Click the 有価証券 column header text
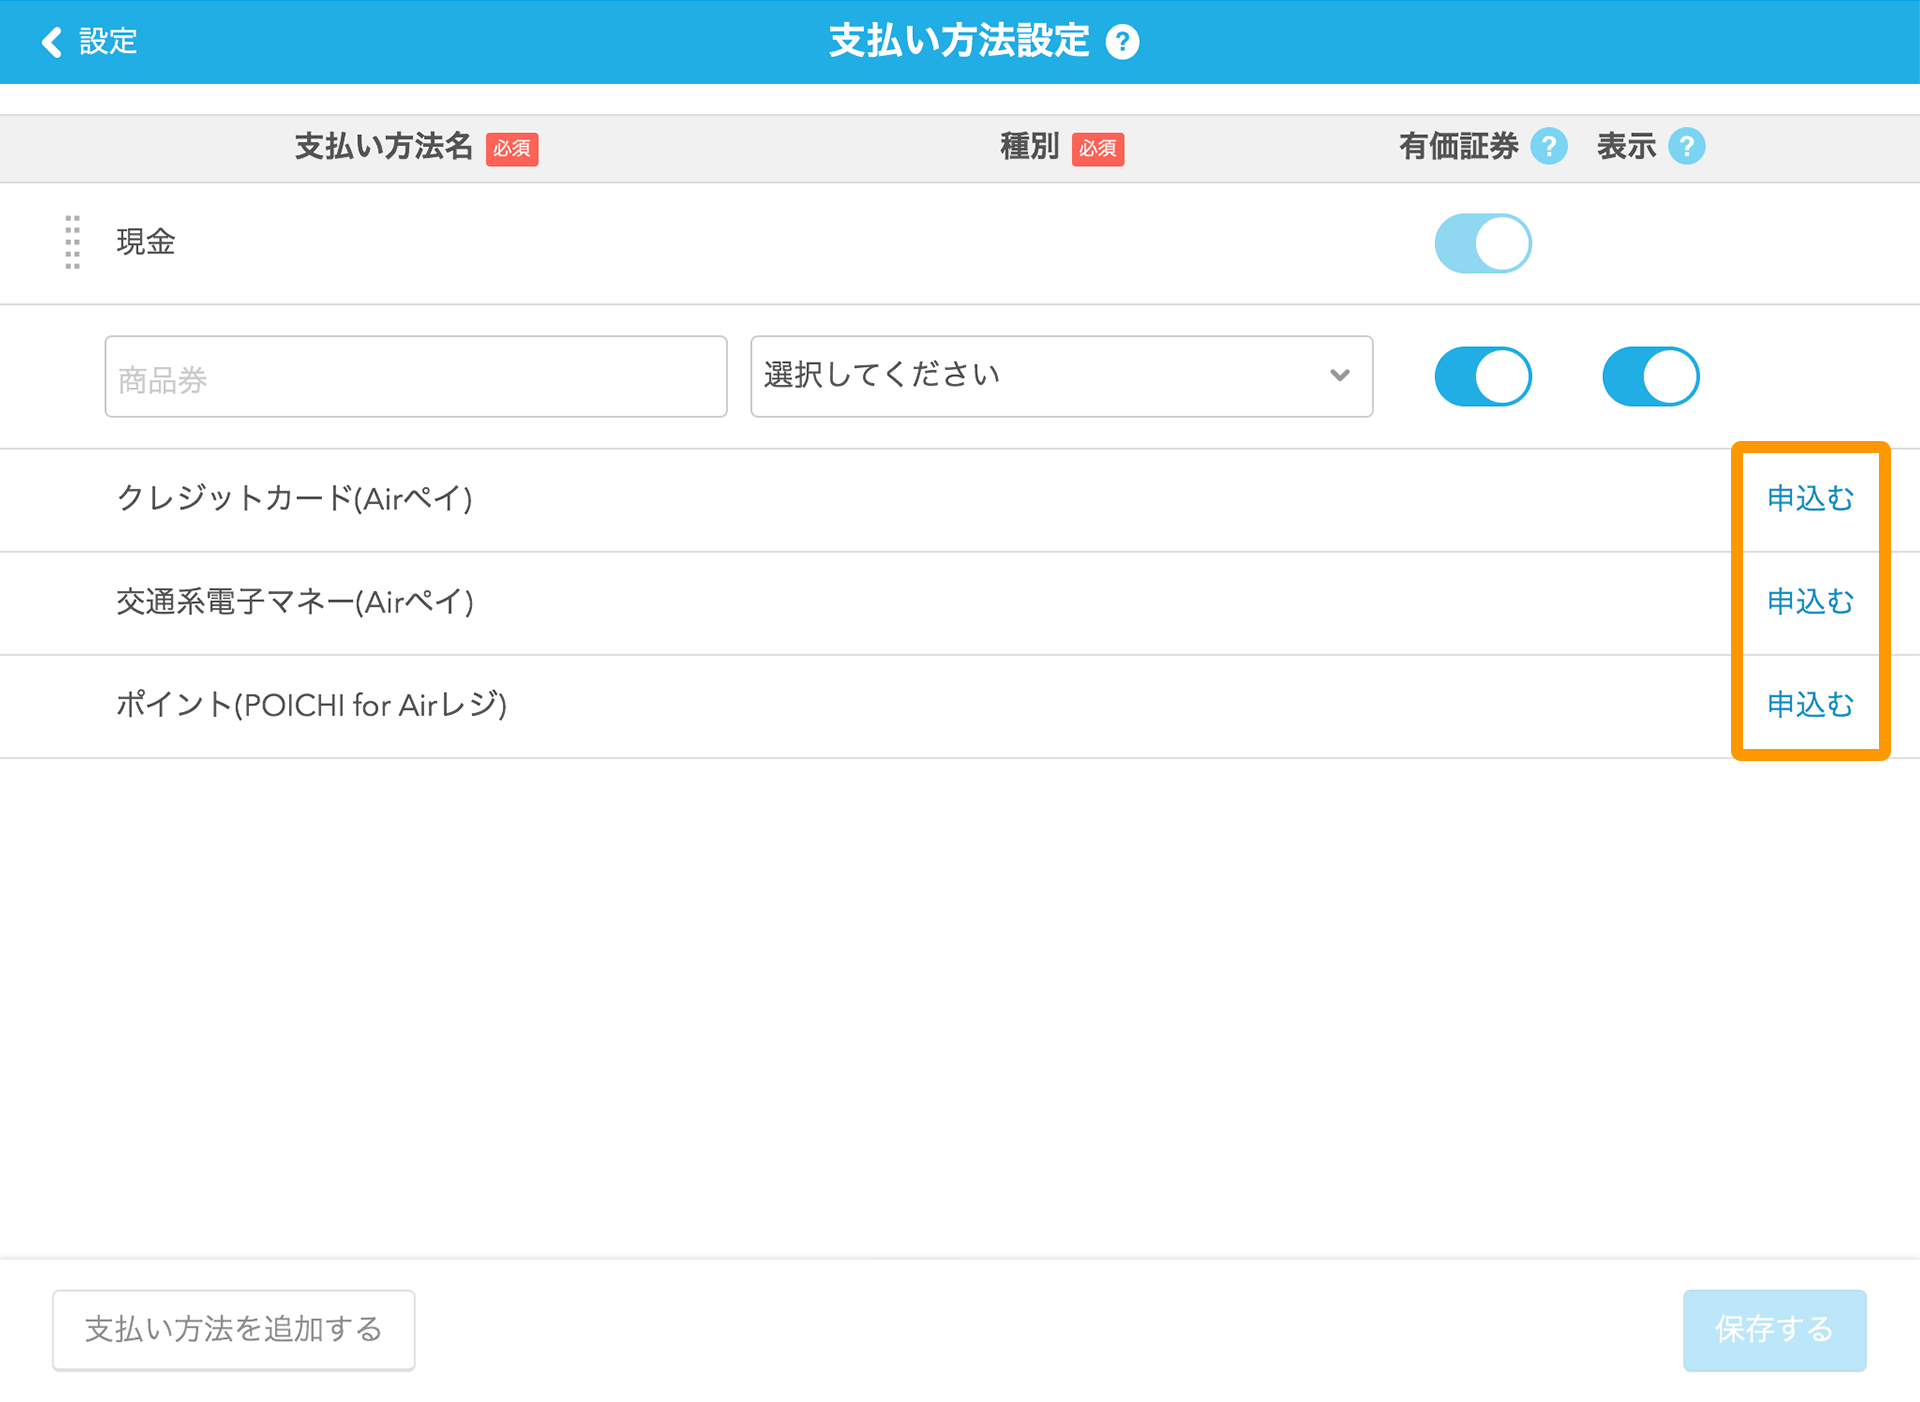Screen dimensions: 1920x1402 tap(1458, 147)
